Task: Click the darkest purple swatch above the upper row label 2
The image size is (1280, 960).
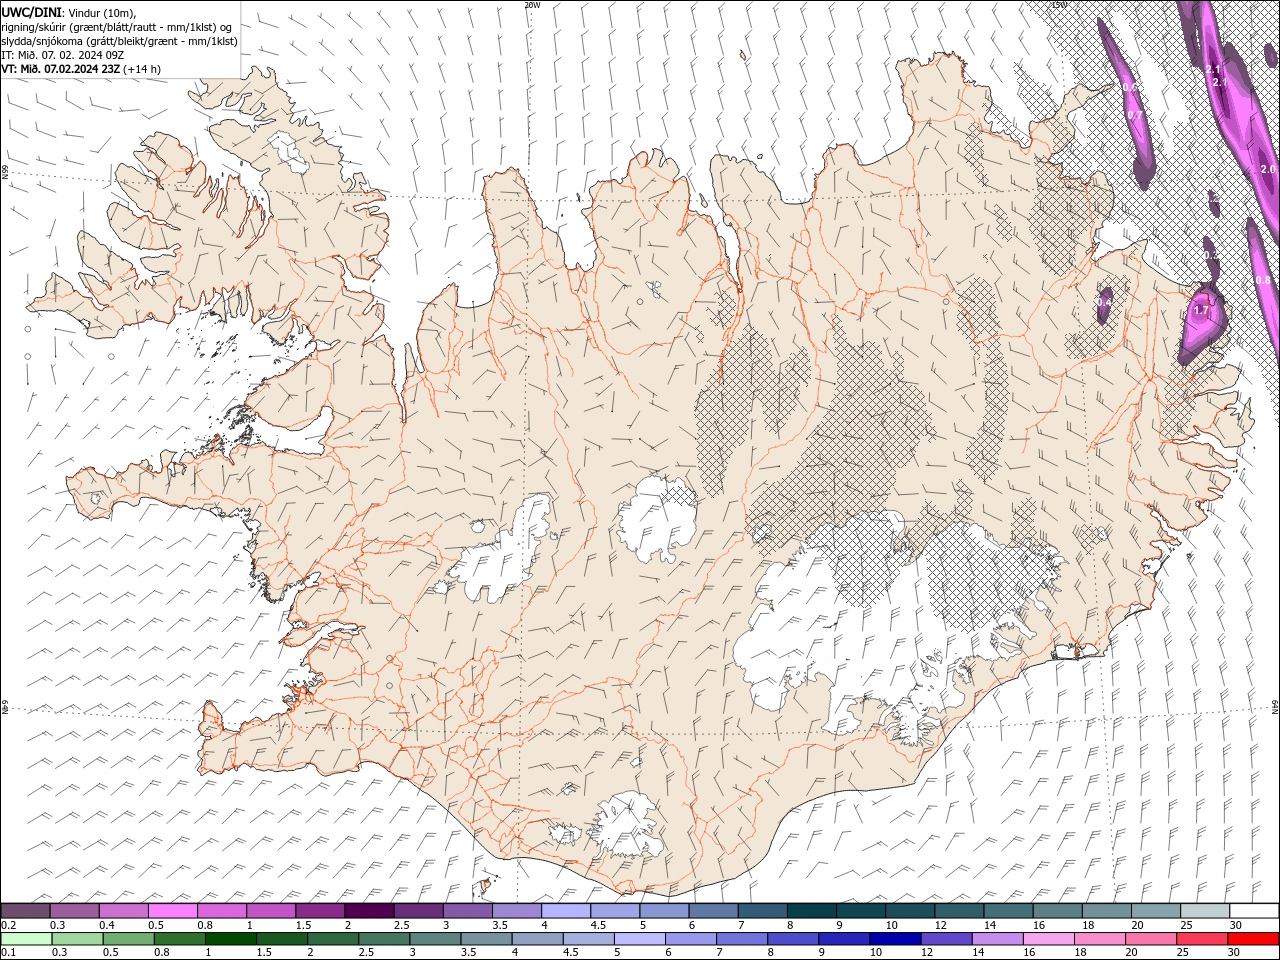Action: [369, 911]
